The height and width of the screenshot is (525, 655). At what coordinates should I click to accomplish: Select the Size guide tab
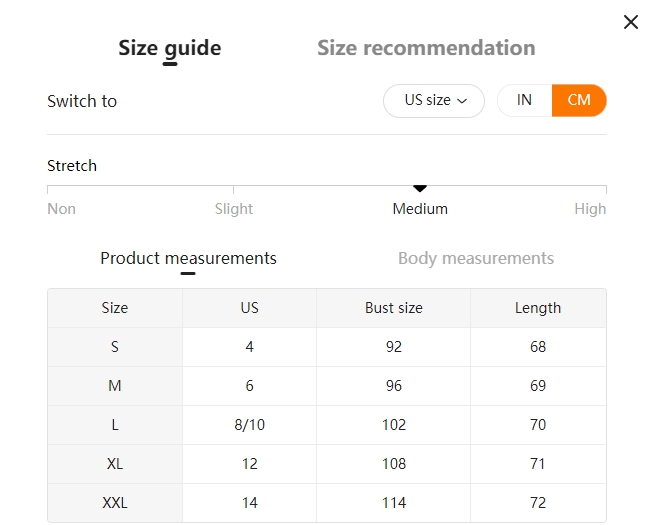coord(170,48)
